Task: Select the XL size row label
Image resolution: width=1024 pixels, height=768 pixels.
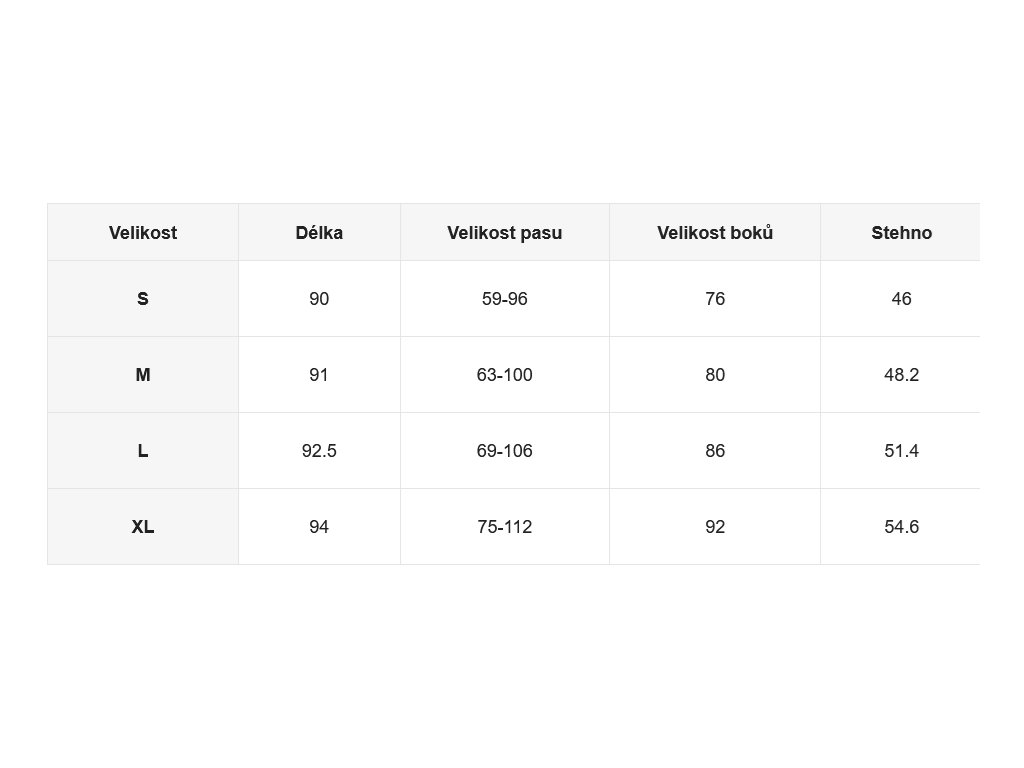Action: click(x=143, y=526)
